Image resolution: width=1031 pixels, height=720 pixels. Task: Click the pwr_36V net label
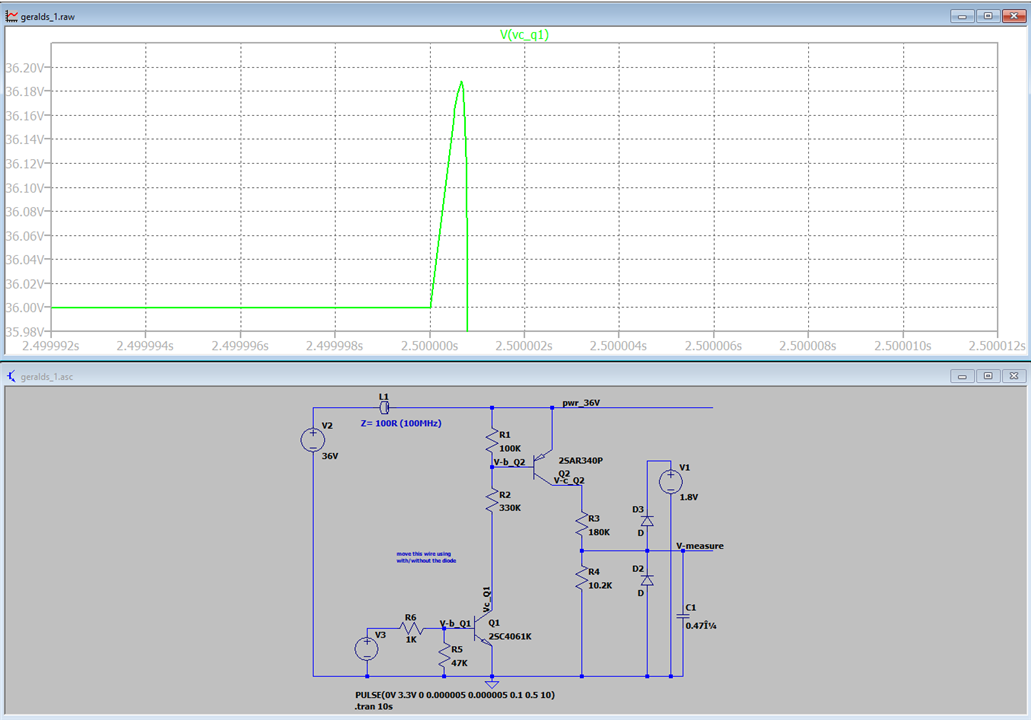click(x=581, y=401)
